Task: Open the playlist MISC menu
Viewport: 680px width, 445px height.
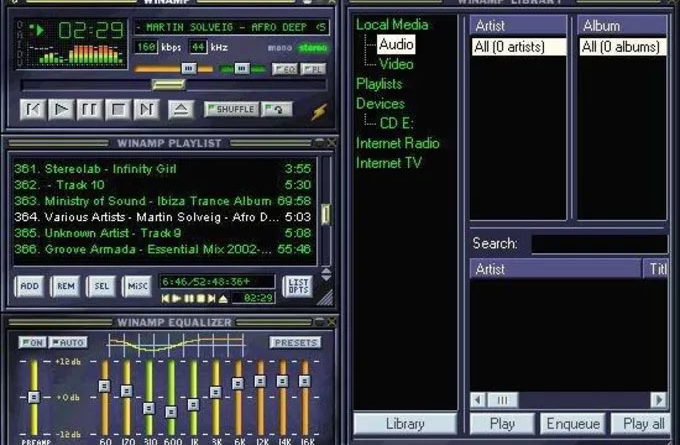Action: [x=137, y=286]
